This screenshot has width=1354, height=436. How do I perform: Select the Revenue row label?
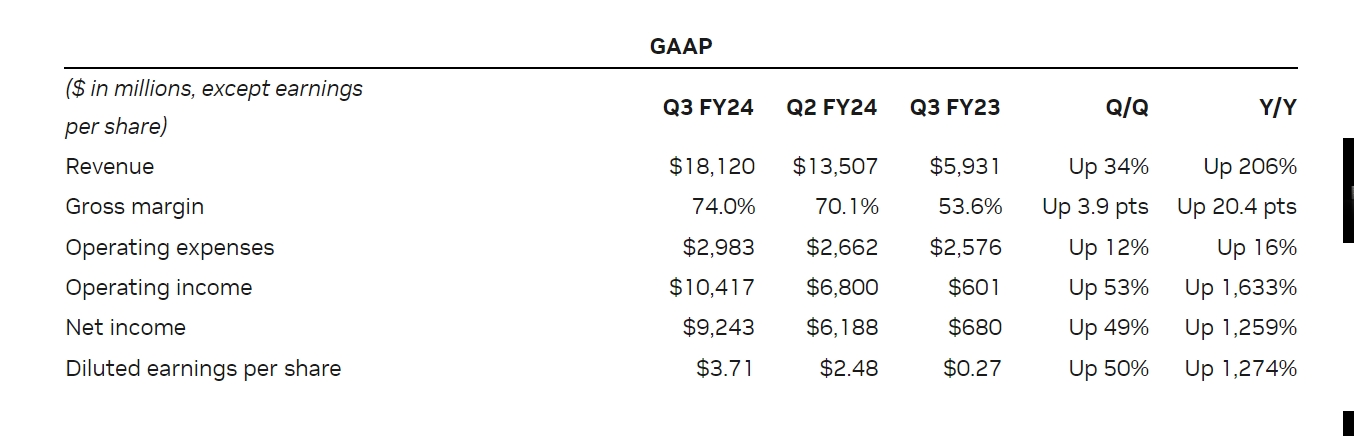tap(110, 167)
